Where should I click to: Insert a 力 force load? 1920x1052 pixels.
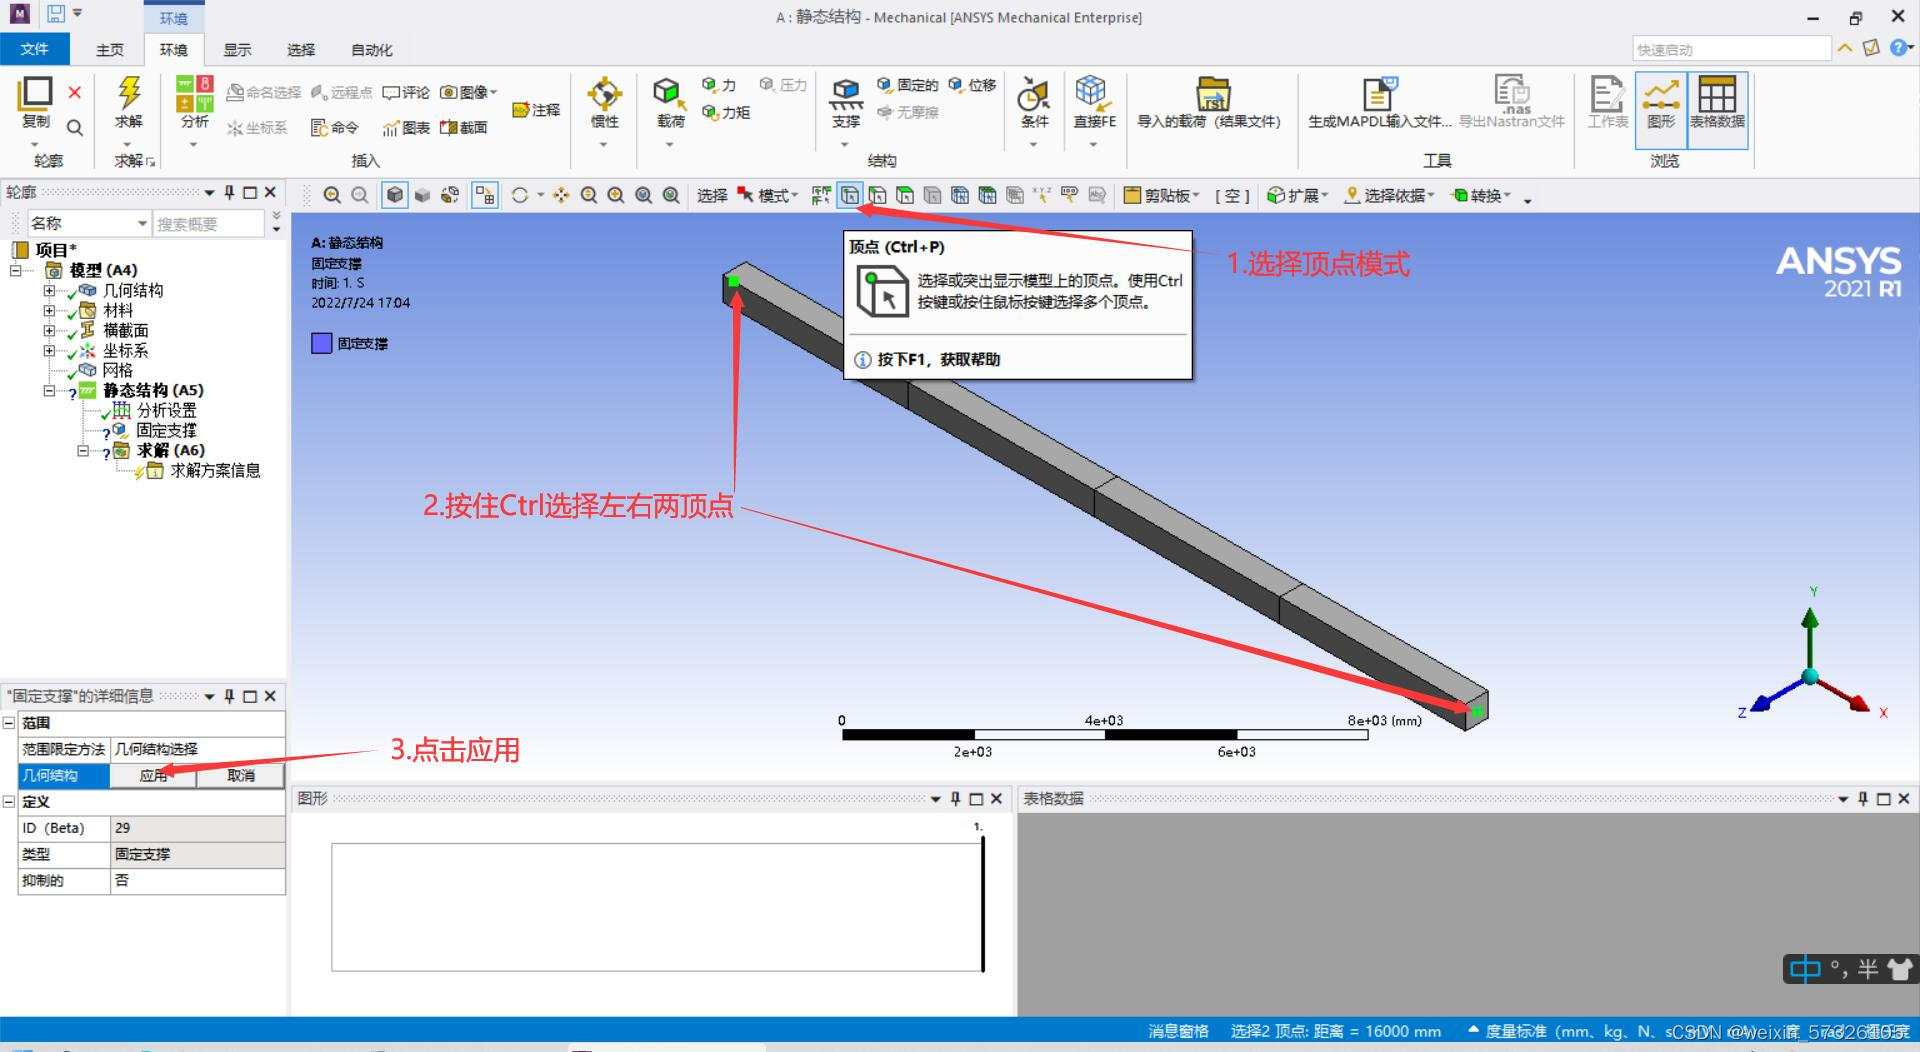(x=719, y=85)
